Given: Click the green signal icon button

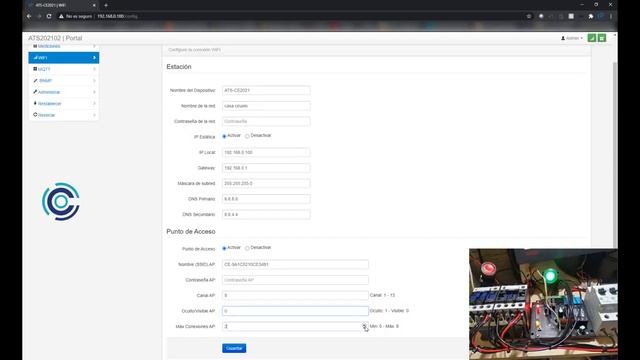Looking at the screenshot, I should (592, 38).
